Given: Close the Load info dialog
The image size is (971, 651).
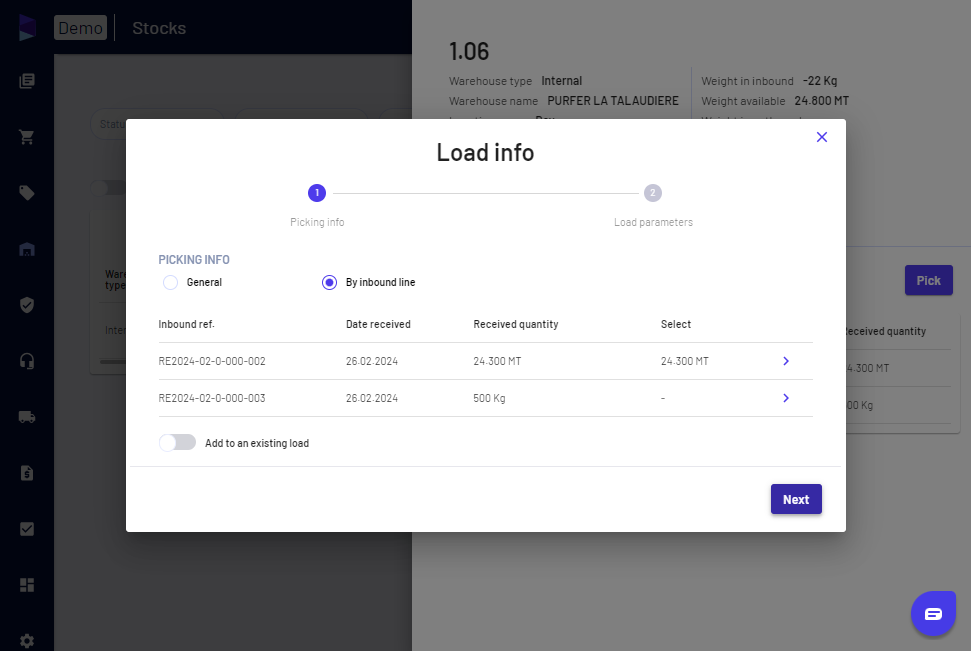Looking at the screenshot, I should coord(822,137).
